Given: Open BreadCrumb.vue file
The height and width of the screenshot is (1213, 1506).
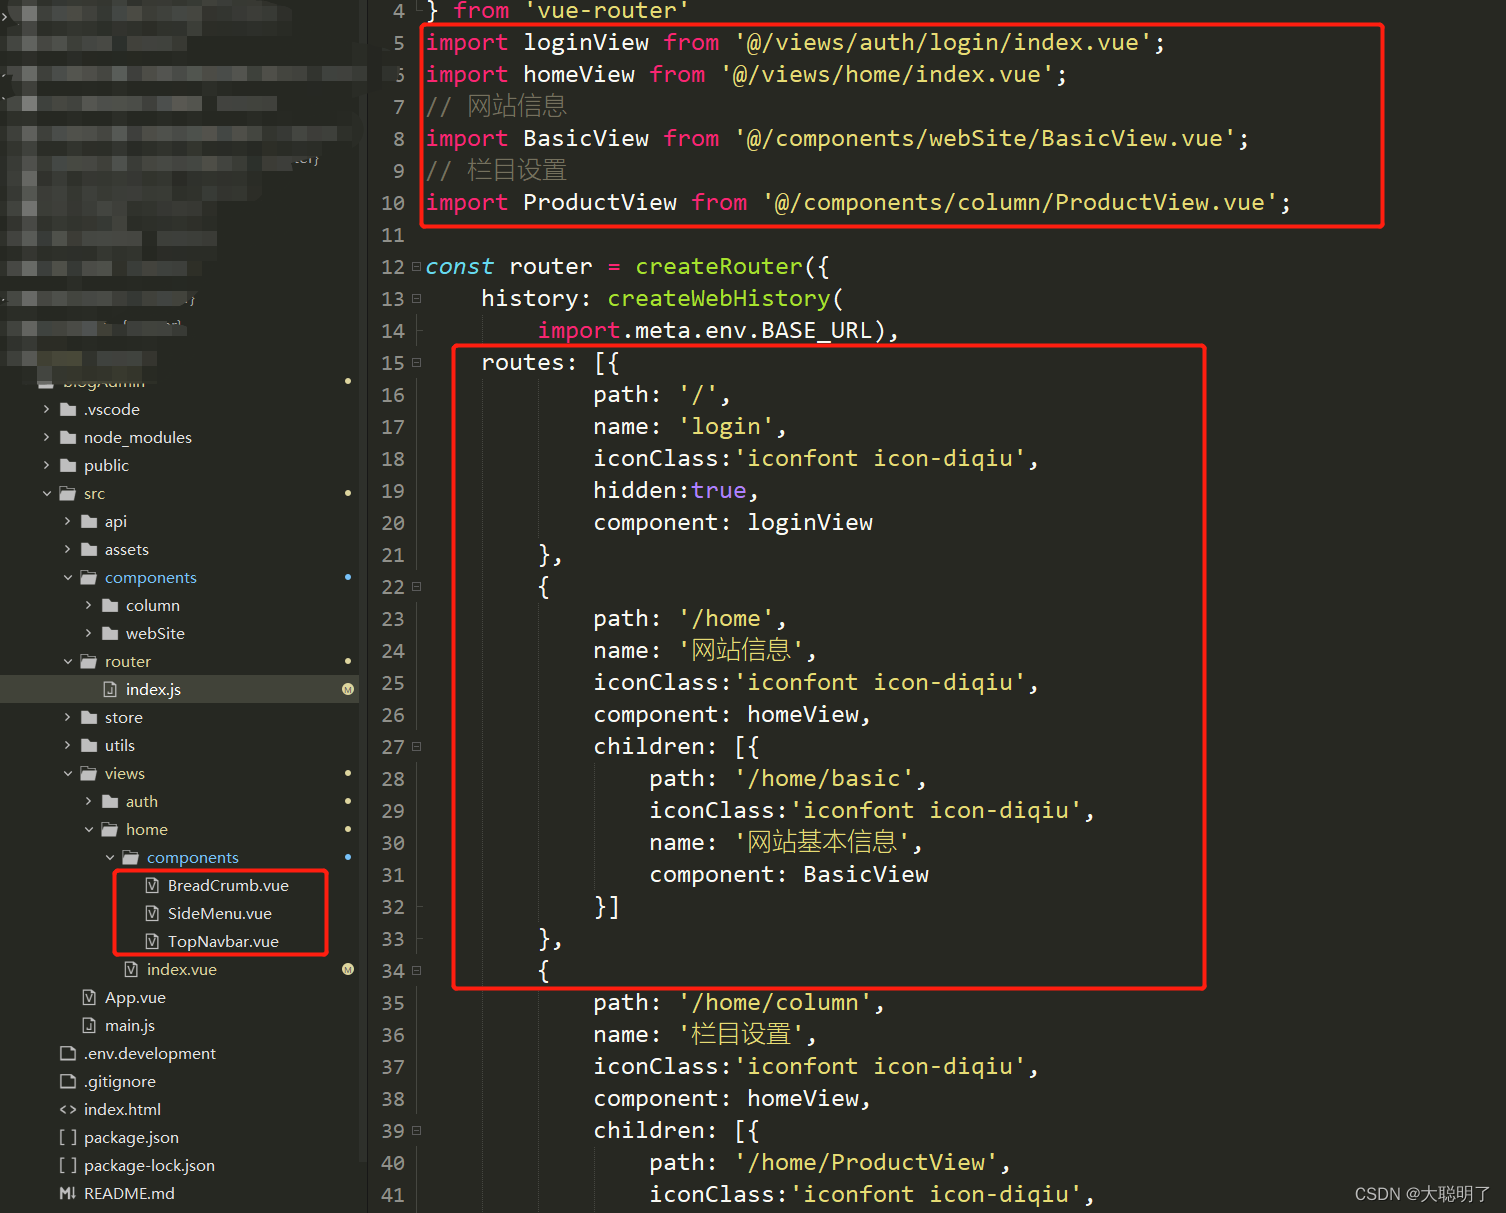Looking at the screenshot, I should tap(228, 885).
